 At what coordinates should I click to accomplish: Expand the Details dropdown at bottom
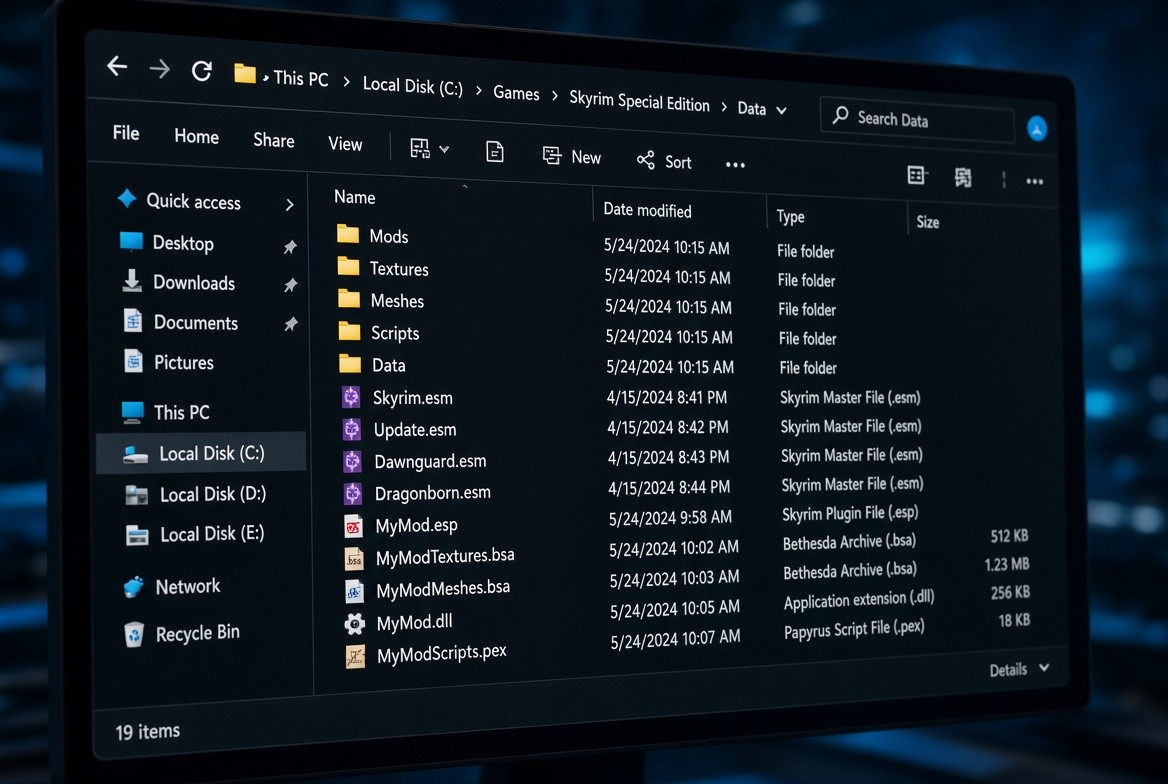tap(1019, 669)
